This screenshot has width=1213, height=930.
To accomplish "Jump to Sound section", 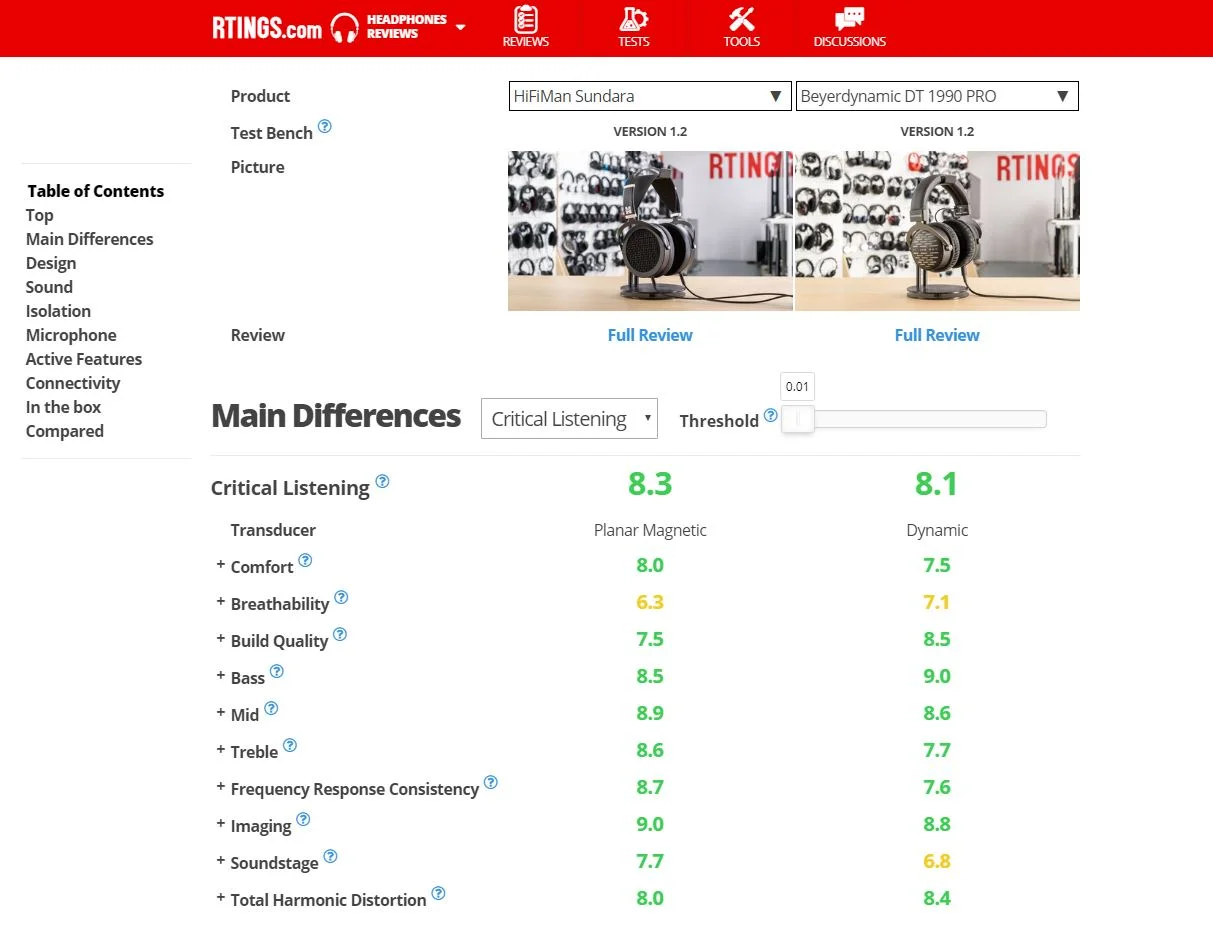I will pyautogui.click(x=49, y=287).
